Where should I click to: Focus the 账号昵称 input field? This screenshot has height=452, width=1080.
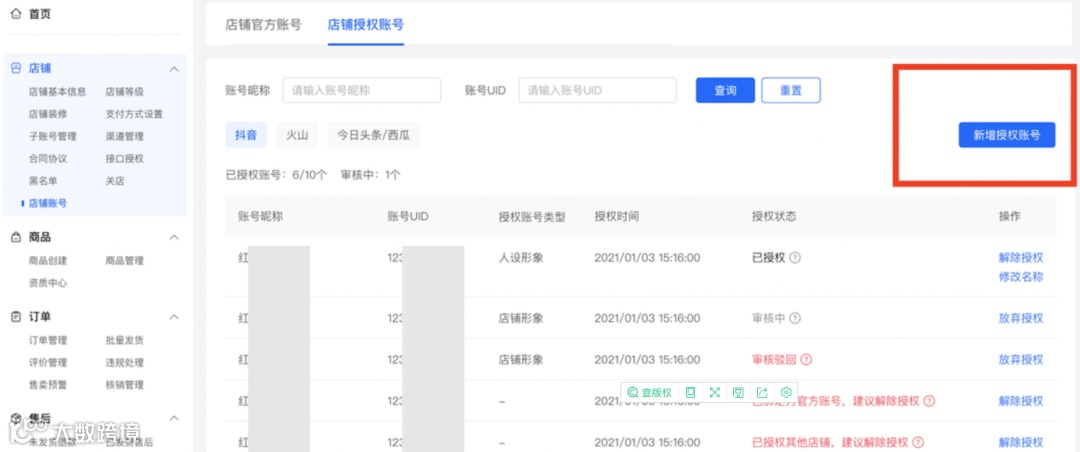(362, 90)
